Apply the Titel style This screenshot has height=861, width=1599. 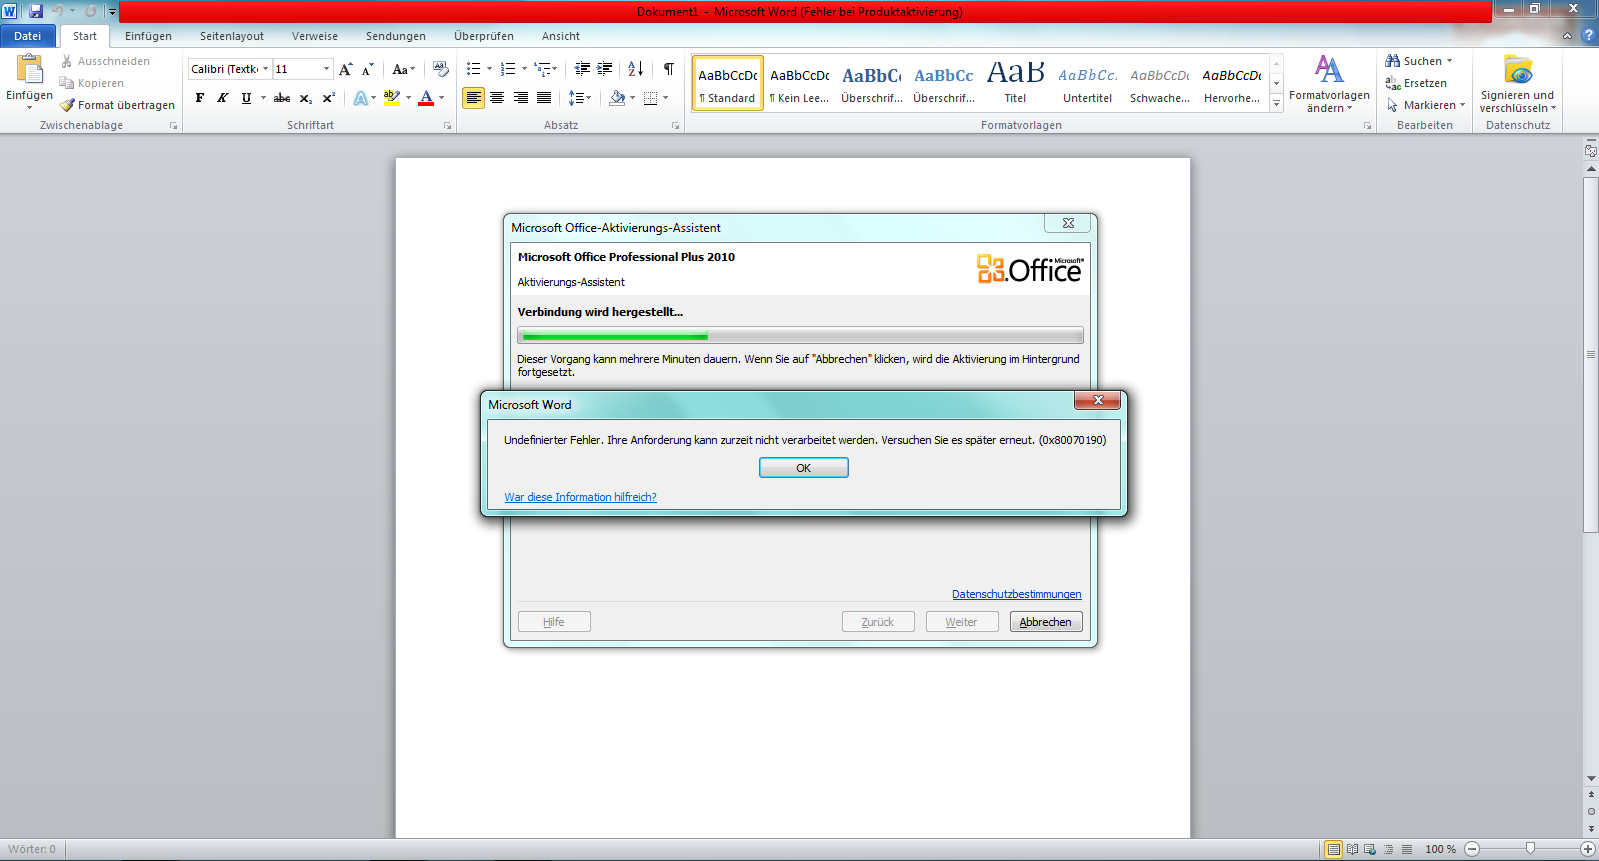pos(1015,83)
